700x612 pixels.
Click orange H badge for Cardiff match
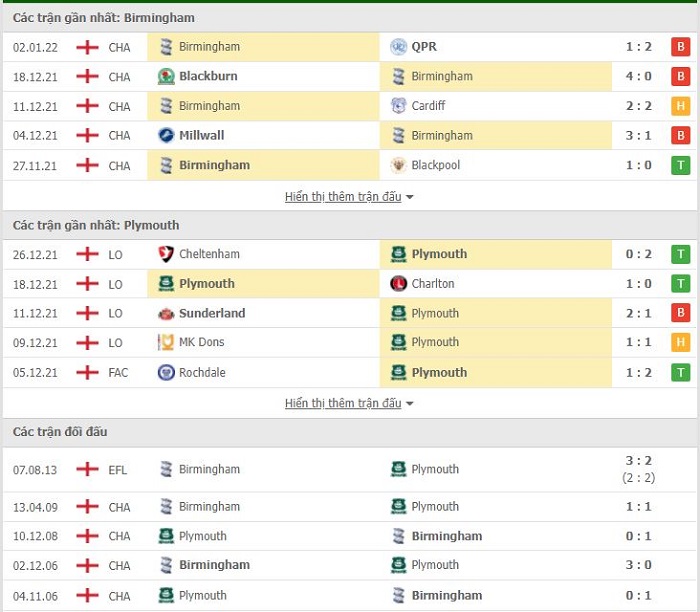click(x=681, y=106)
